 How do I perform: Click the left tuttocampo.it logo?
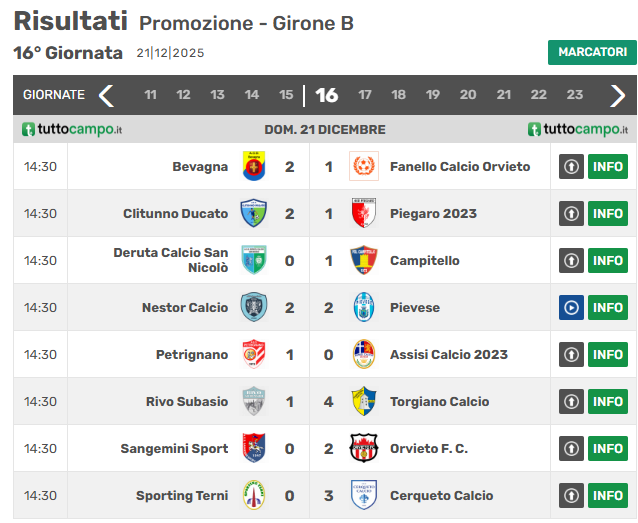[72, 129]
